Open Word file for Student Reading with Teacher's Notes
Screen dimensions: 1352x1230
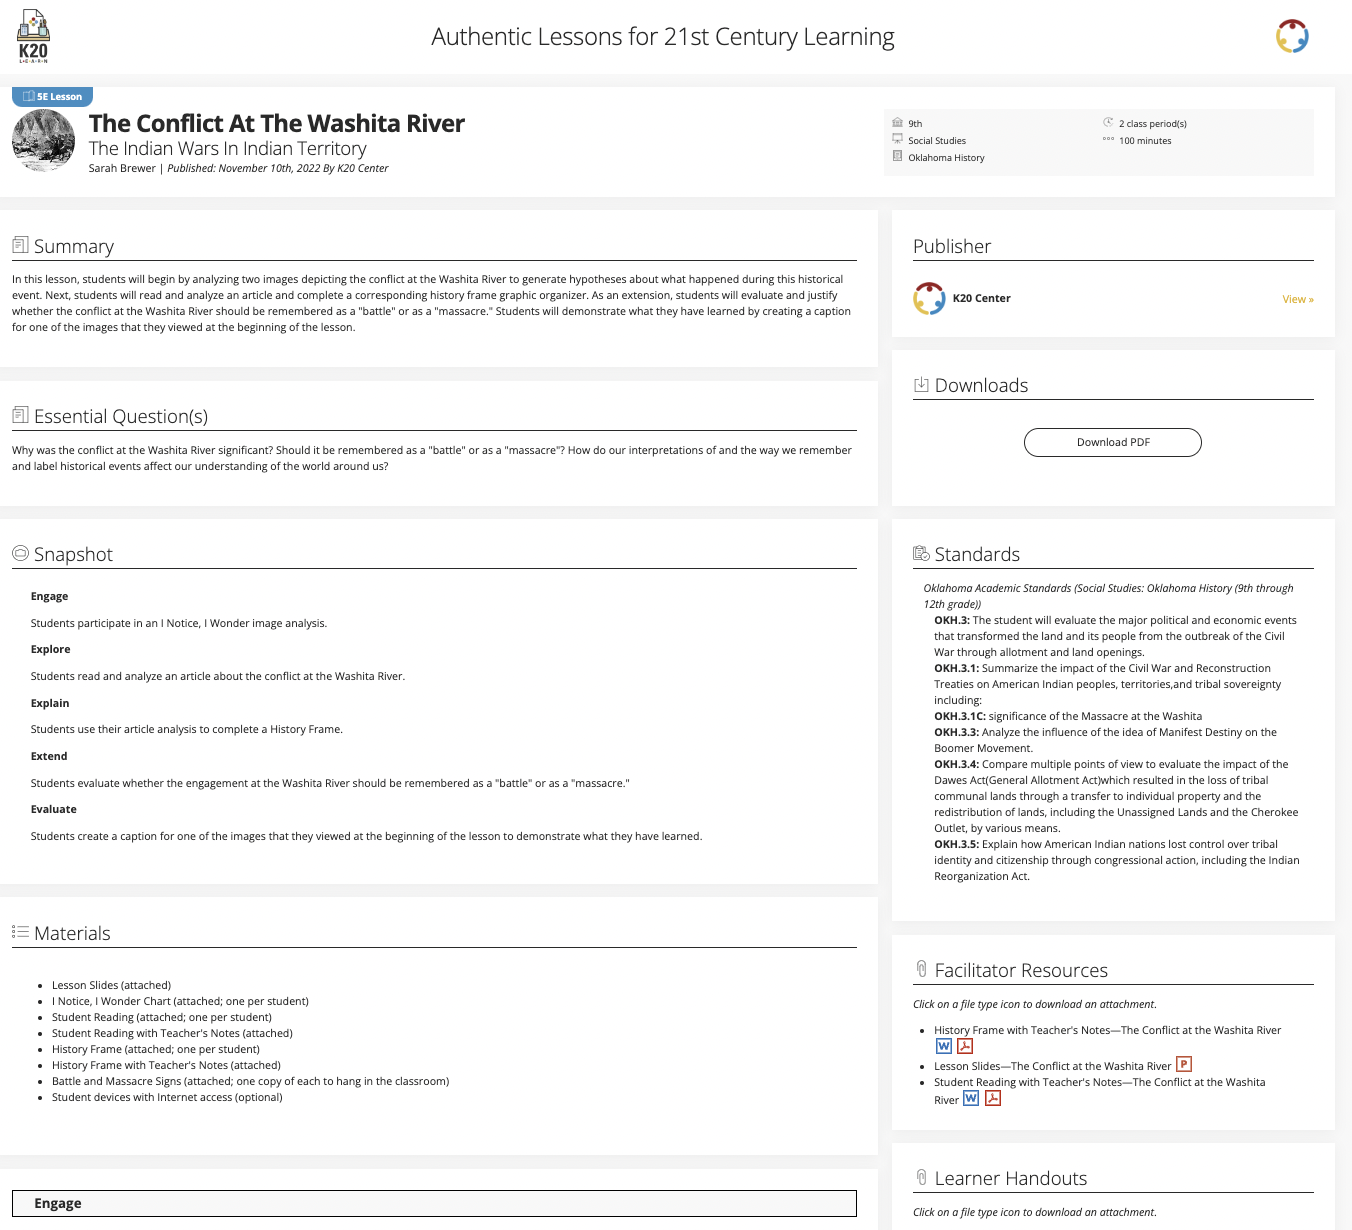coord(970,1098)
